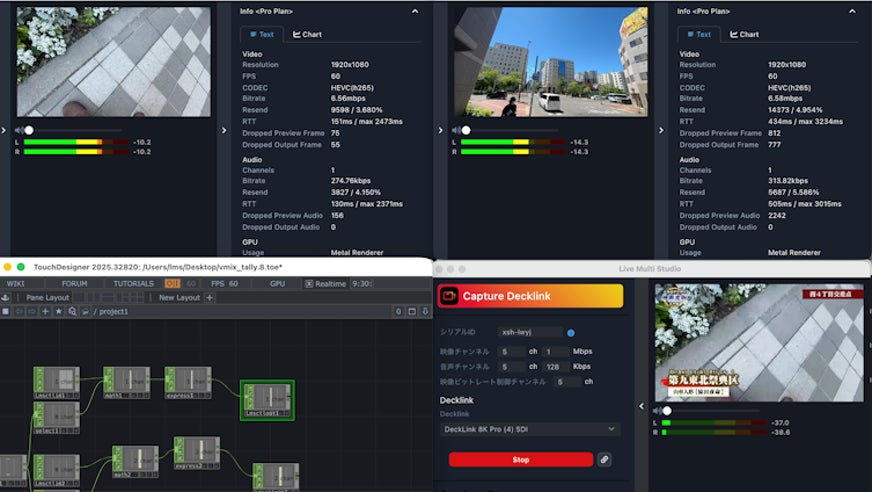
Task: Click the add New Layout plus icon
Action: point(210,297)
